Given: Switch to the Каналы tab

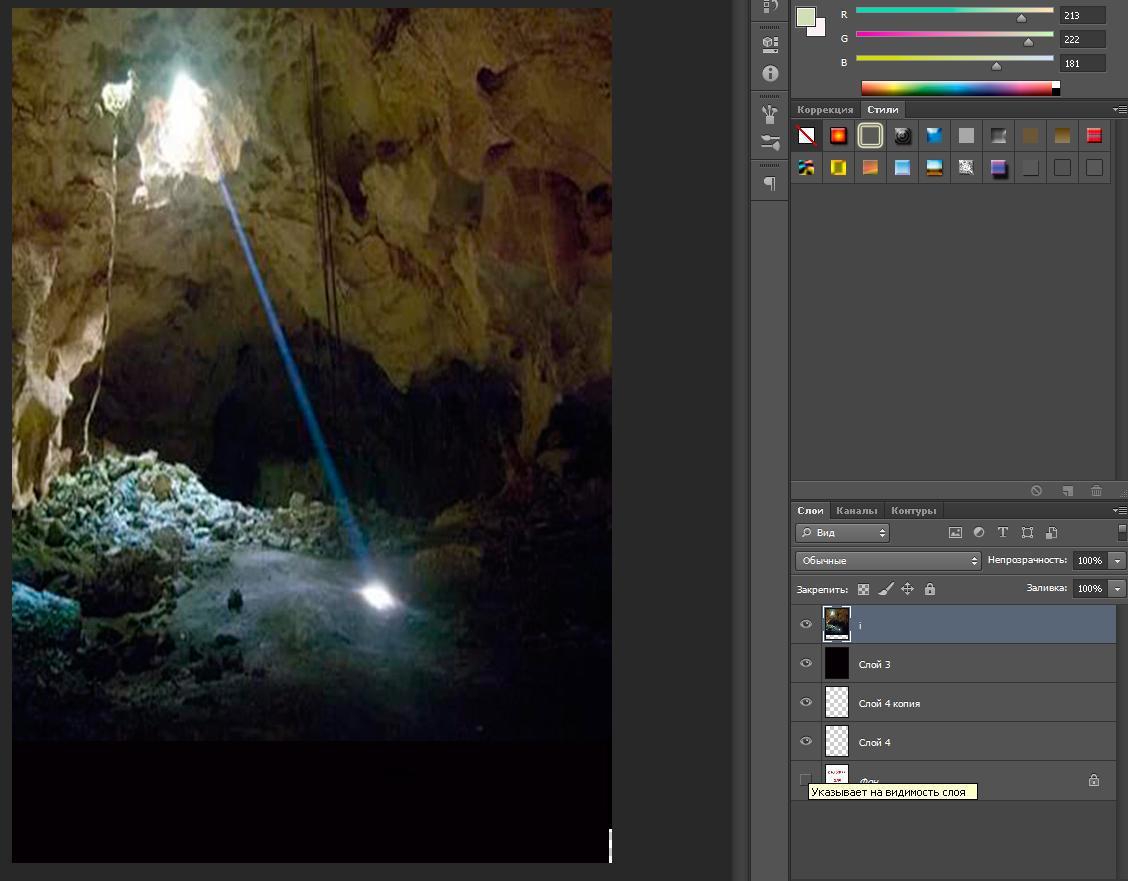Looking at the screenshot, I should tap(856, 511).
